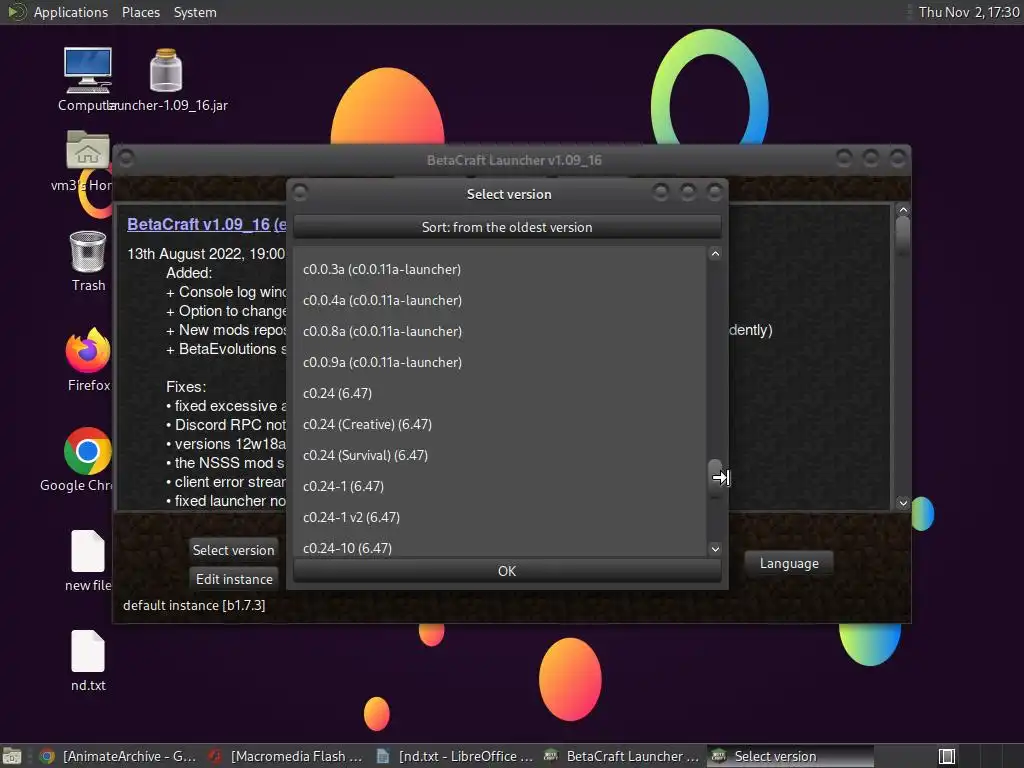This screenshot has width=1024, height=768.
Task: Open the Computer desktop icon
Action: coord(88,71)
